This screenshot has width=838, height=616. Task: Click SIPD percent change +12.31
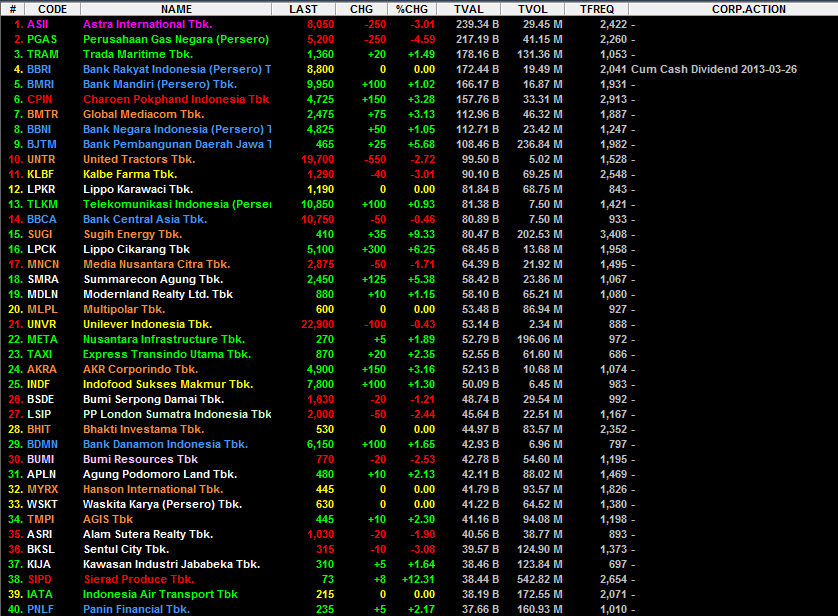click(418, 579)
